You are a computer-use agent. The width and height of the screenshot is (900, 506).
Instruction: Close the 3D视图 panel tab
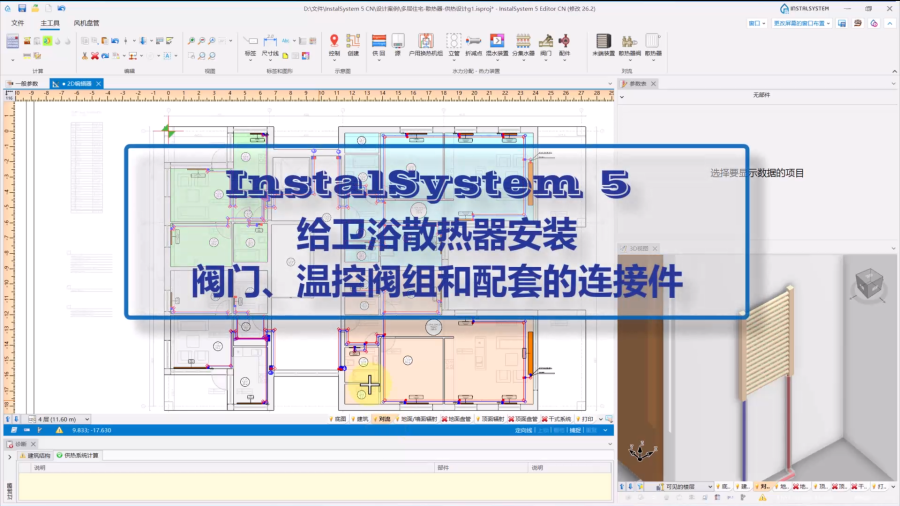[655, 248]
